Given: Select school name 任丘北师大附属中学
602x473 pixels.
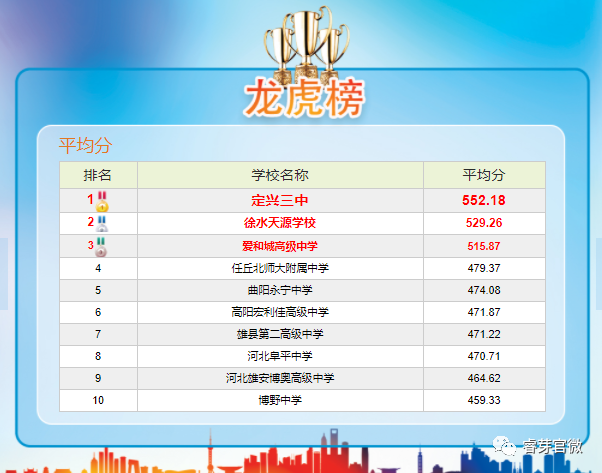Looking at the screenshot, I should click(280, 268).
